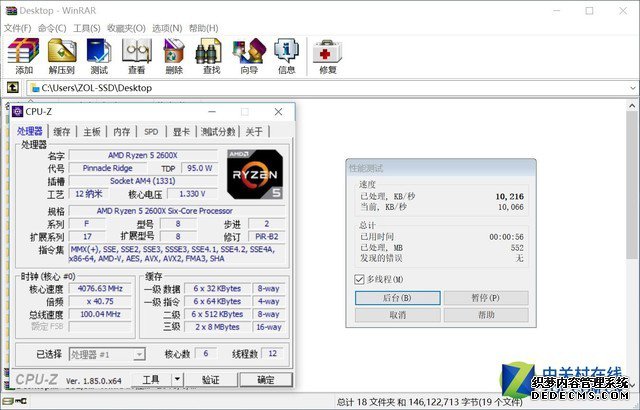Click the CPU-Z Tools (工具) button
The image size is (640, 410).
coord(151,379)
